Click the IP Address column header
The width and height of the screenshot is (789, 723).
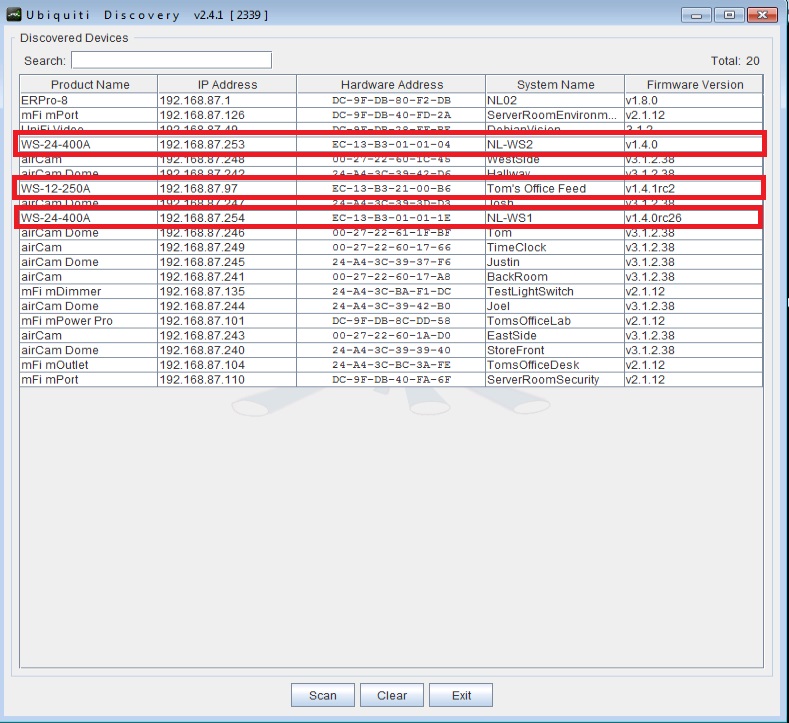227,85
